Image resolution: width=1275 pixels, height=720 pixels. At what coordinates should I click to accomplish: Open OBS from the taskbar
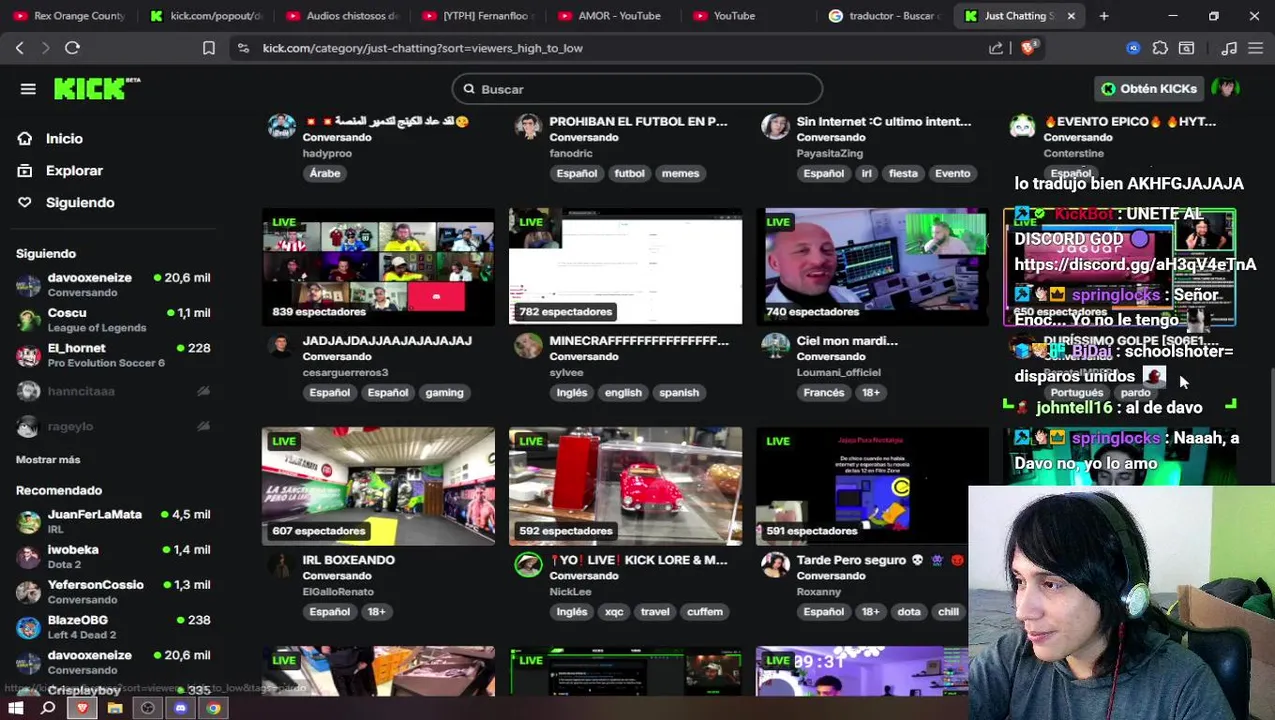point(148,708)
